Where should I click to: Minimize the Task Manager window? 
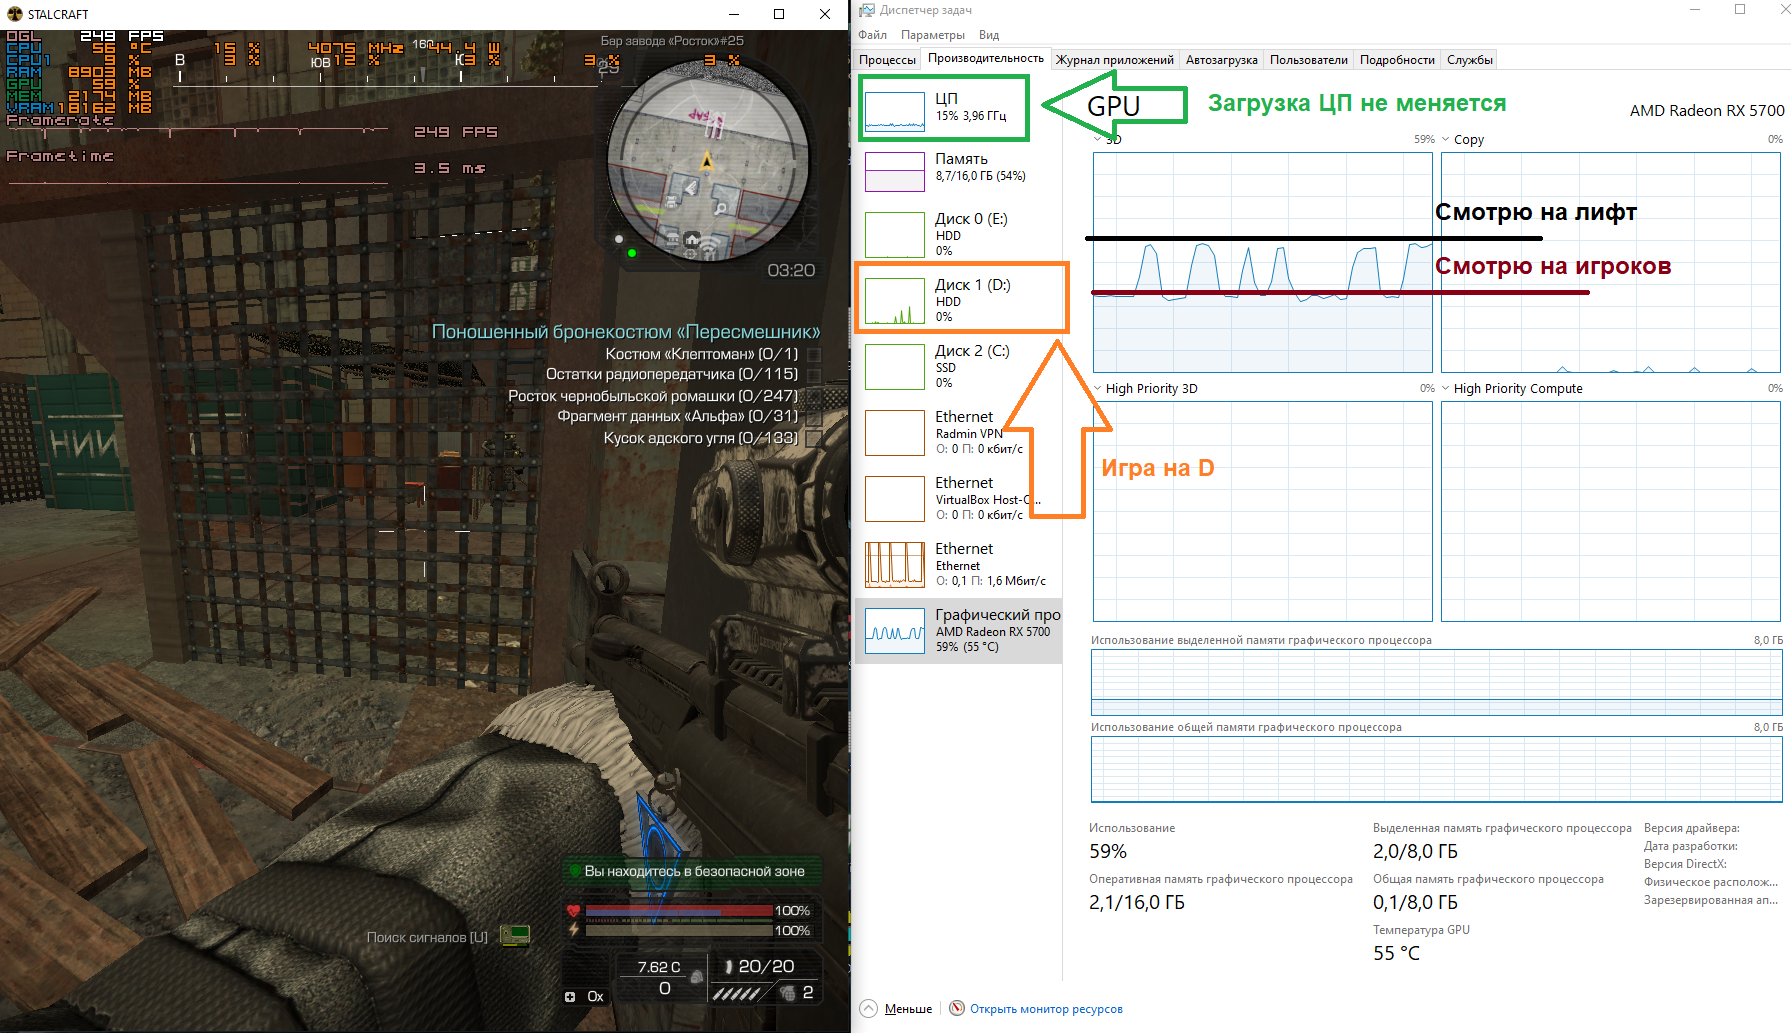pos(1695,10)
